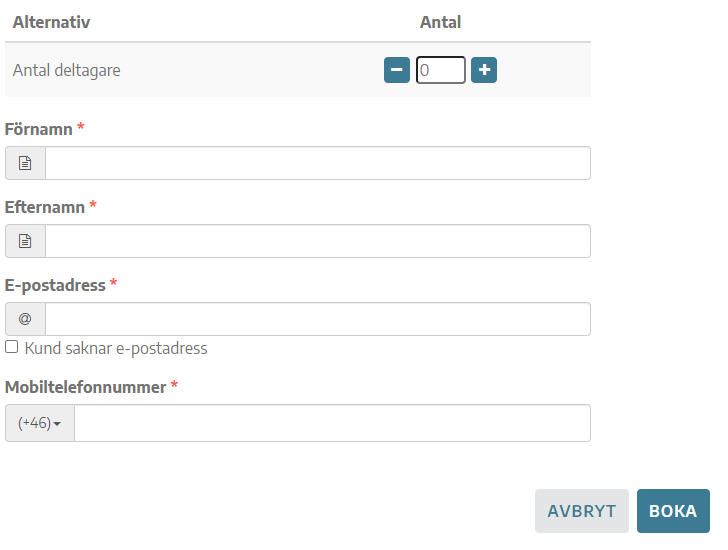Click the Alternativ column header
This screenshot has width=728, height=550.
51,22
